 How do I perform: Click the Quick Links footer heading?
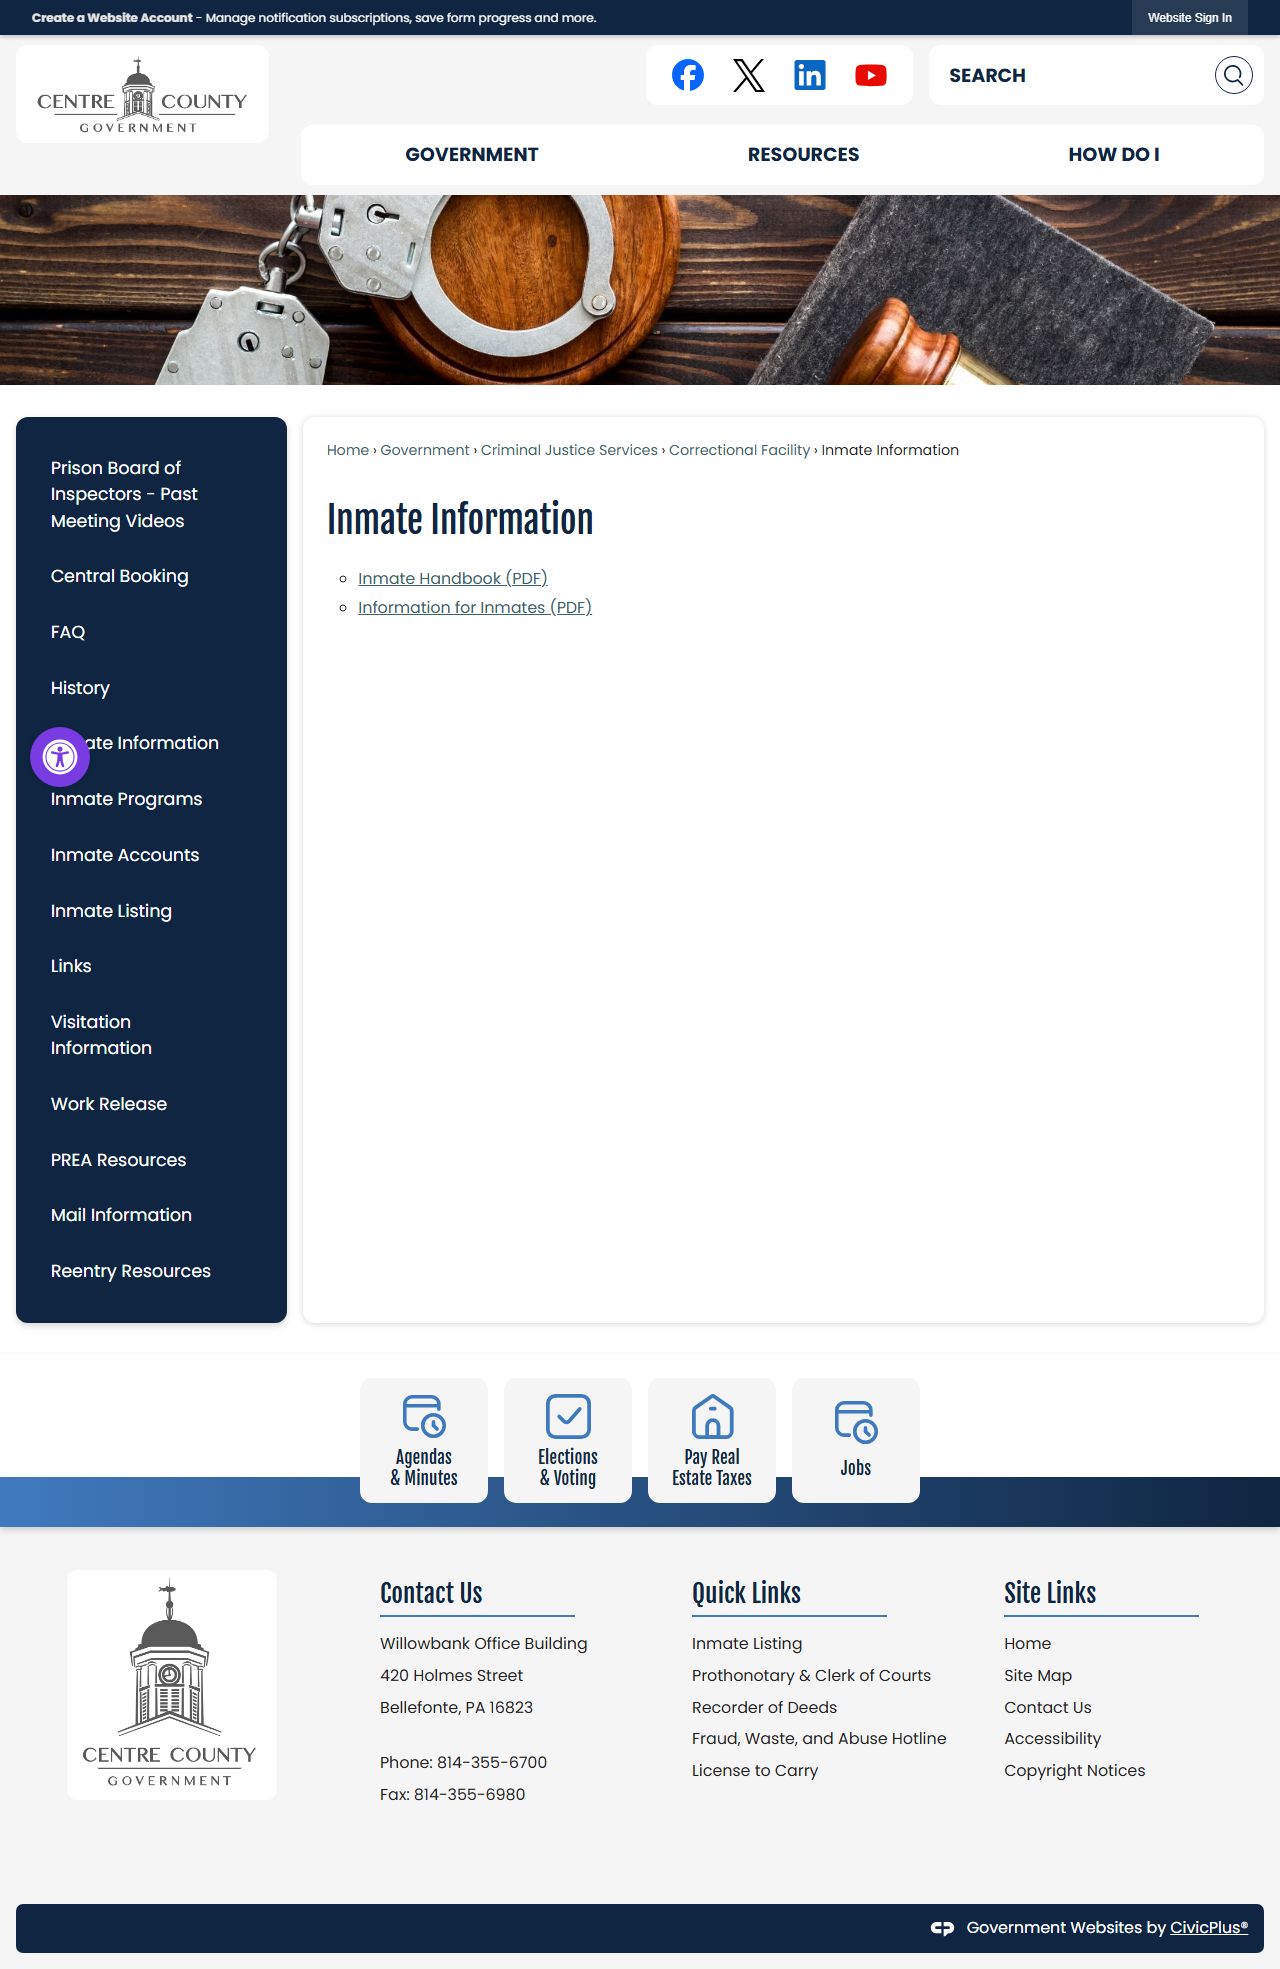tap(746, 1593)
